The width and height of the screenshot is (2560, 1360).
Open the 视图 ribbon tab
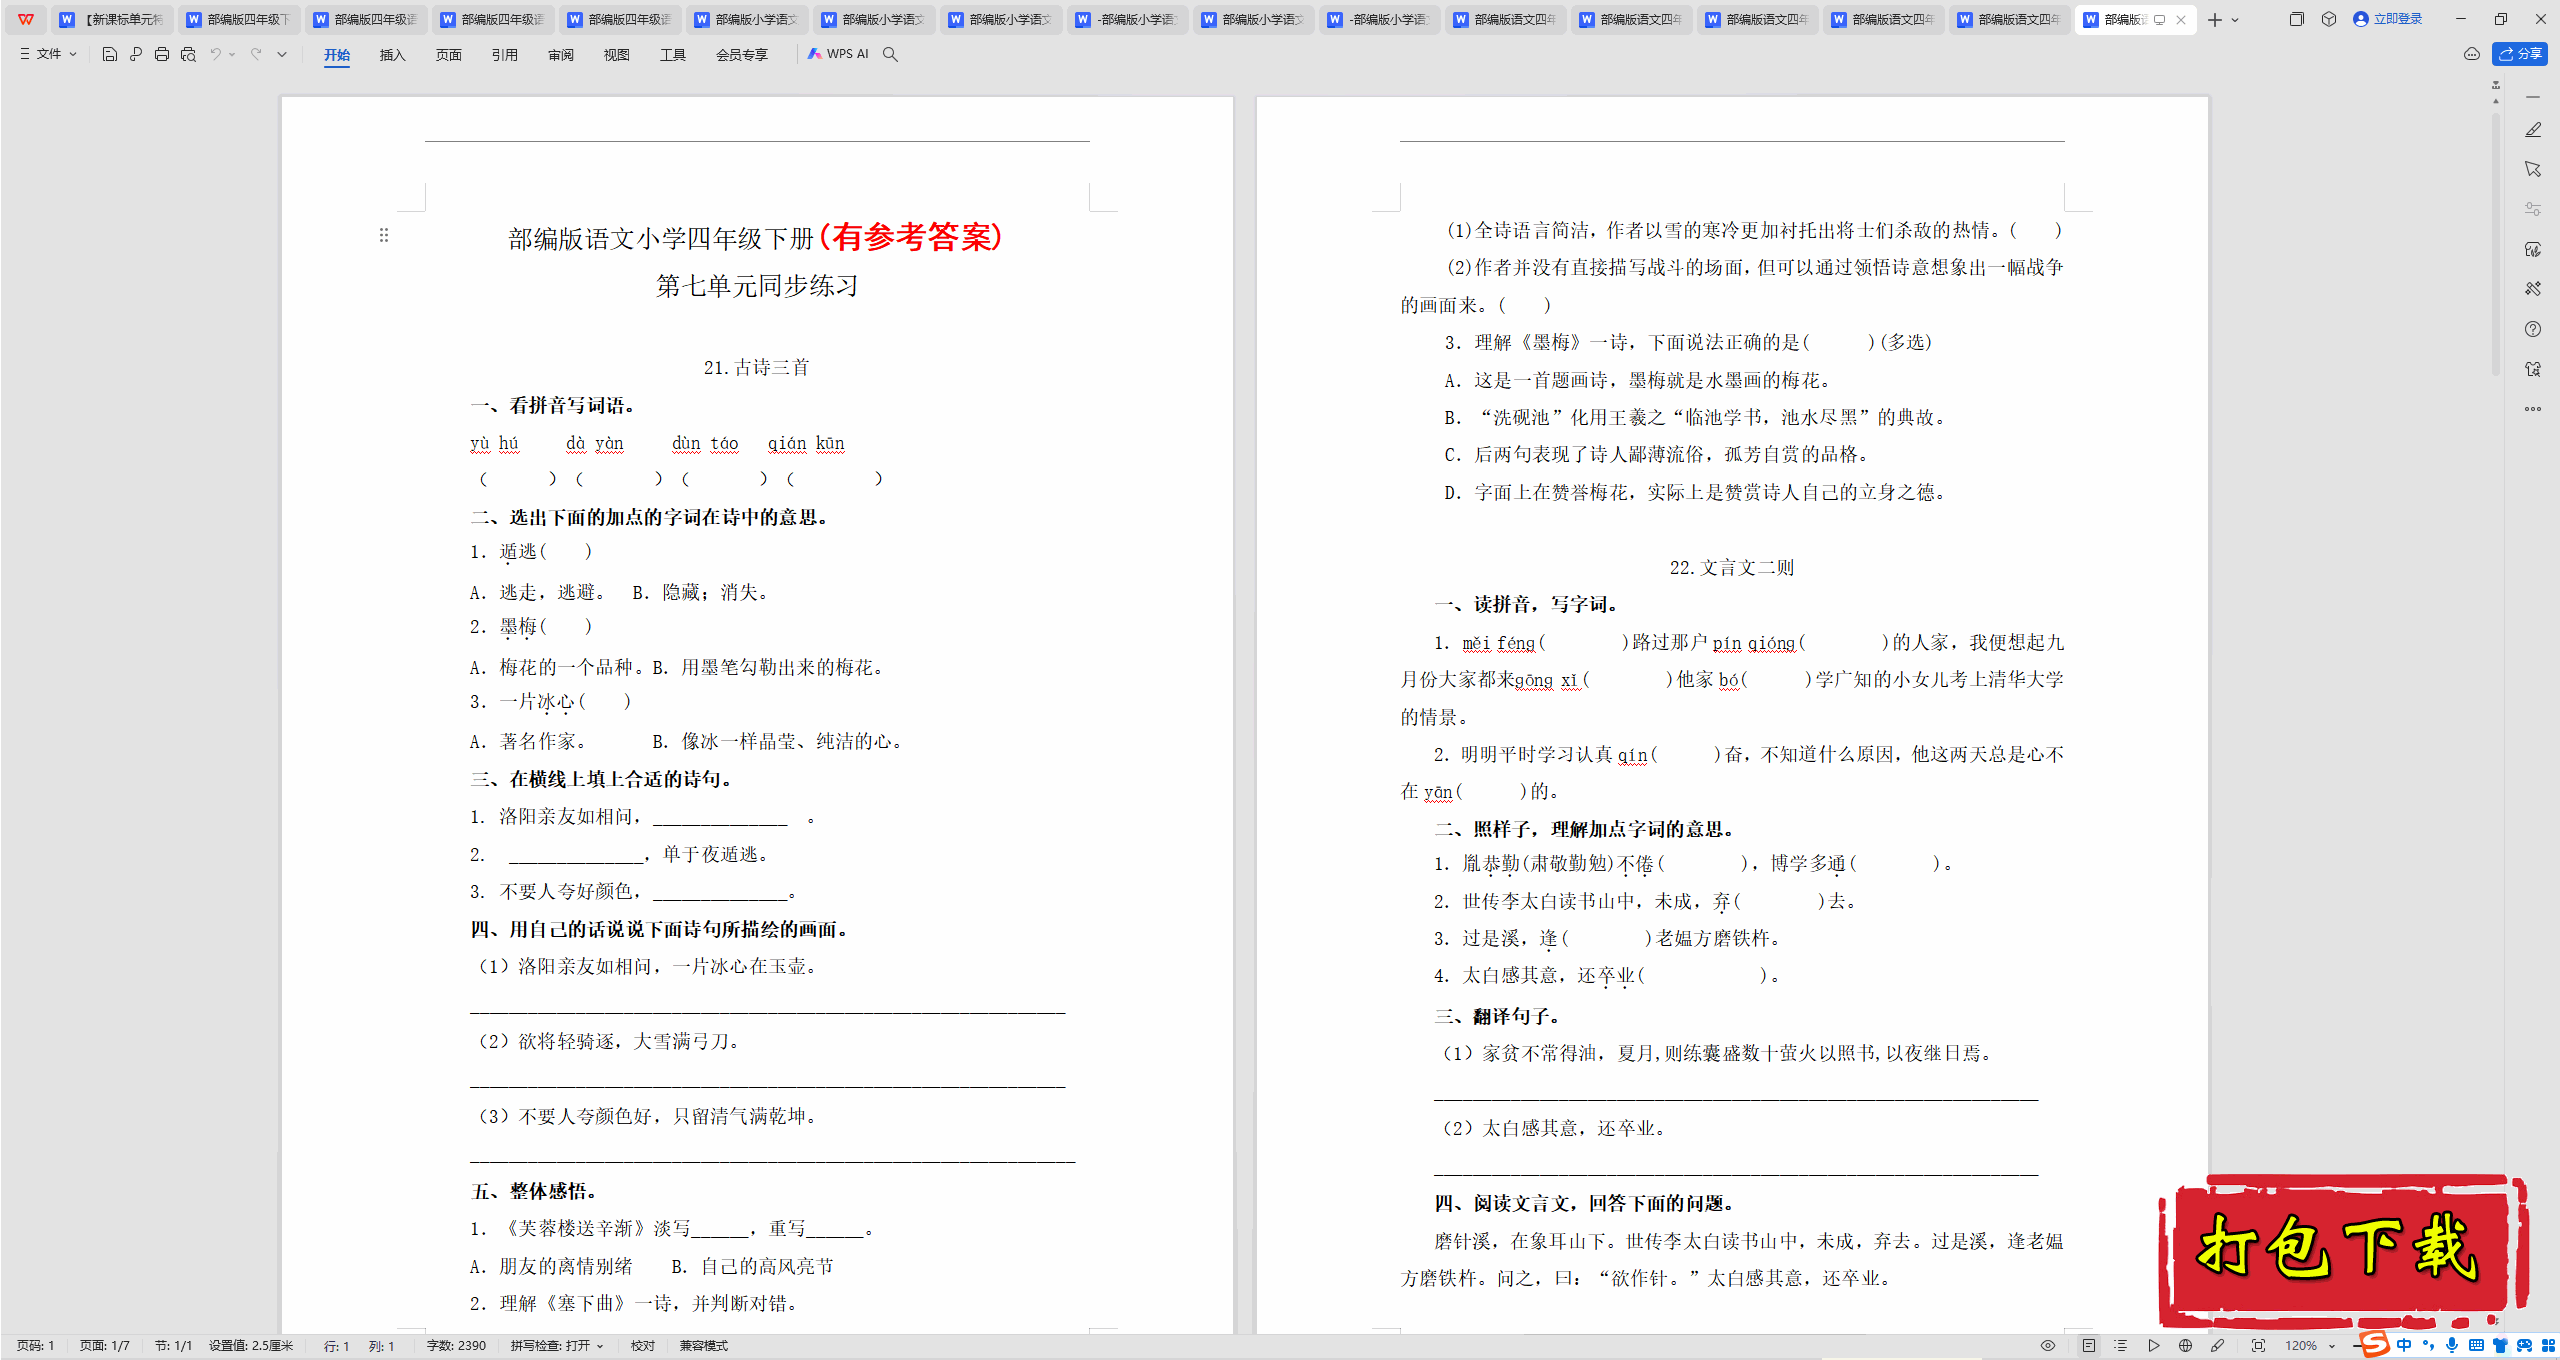click(617, 55)
